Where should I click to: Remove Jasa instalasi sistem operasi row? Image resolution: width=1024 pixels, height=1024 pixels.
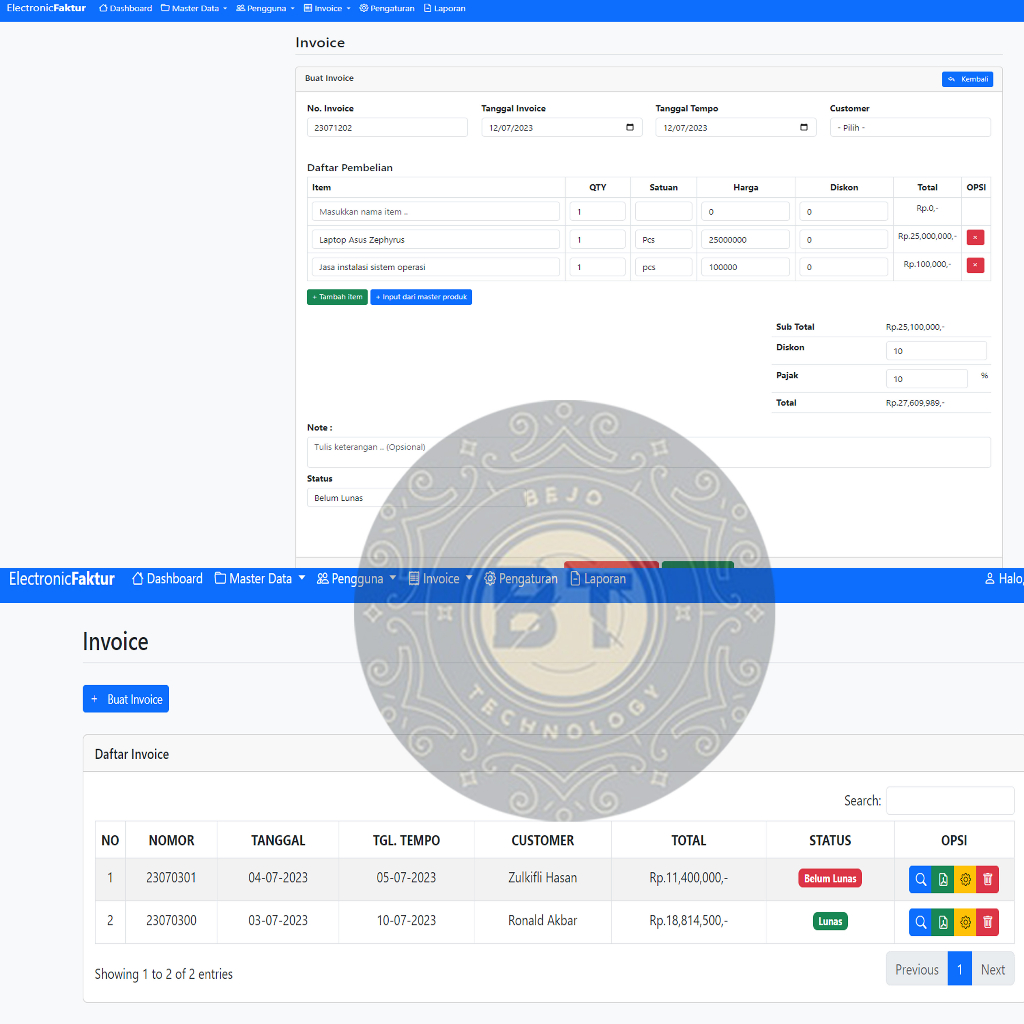pyautogui.click(x=975, y=265)
